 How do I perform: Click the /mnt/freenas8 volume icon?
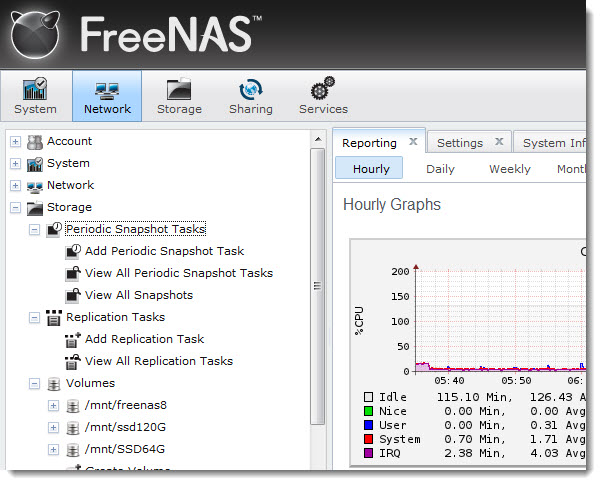pyautogui.click(x=73, y=406)
